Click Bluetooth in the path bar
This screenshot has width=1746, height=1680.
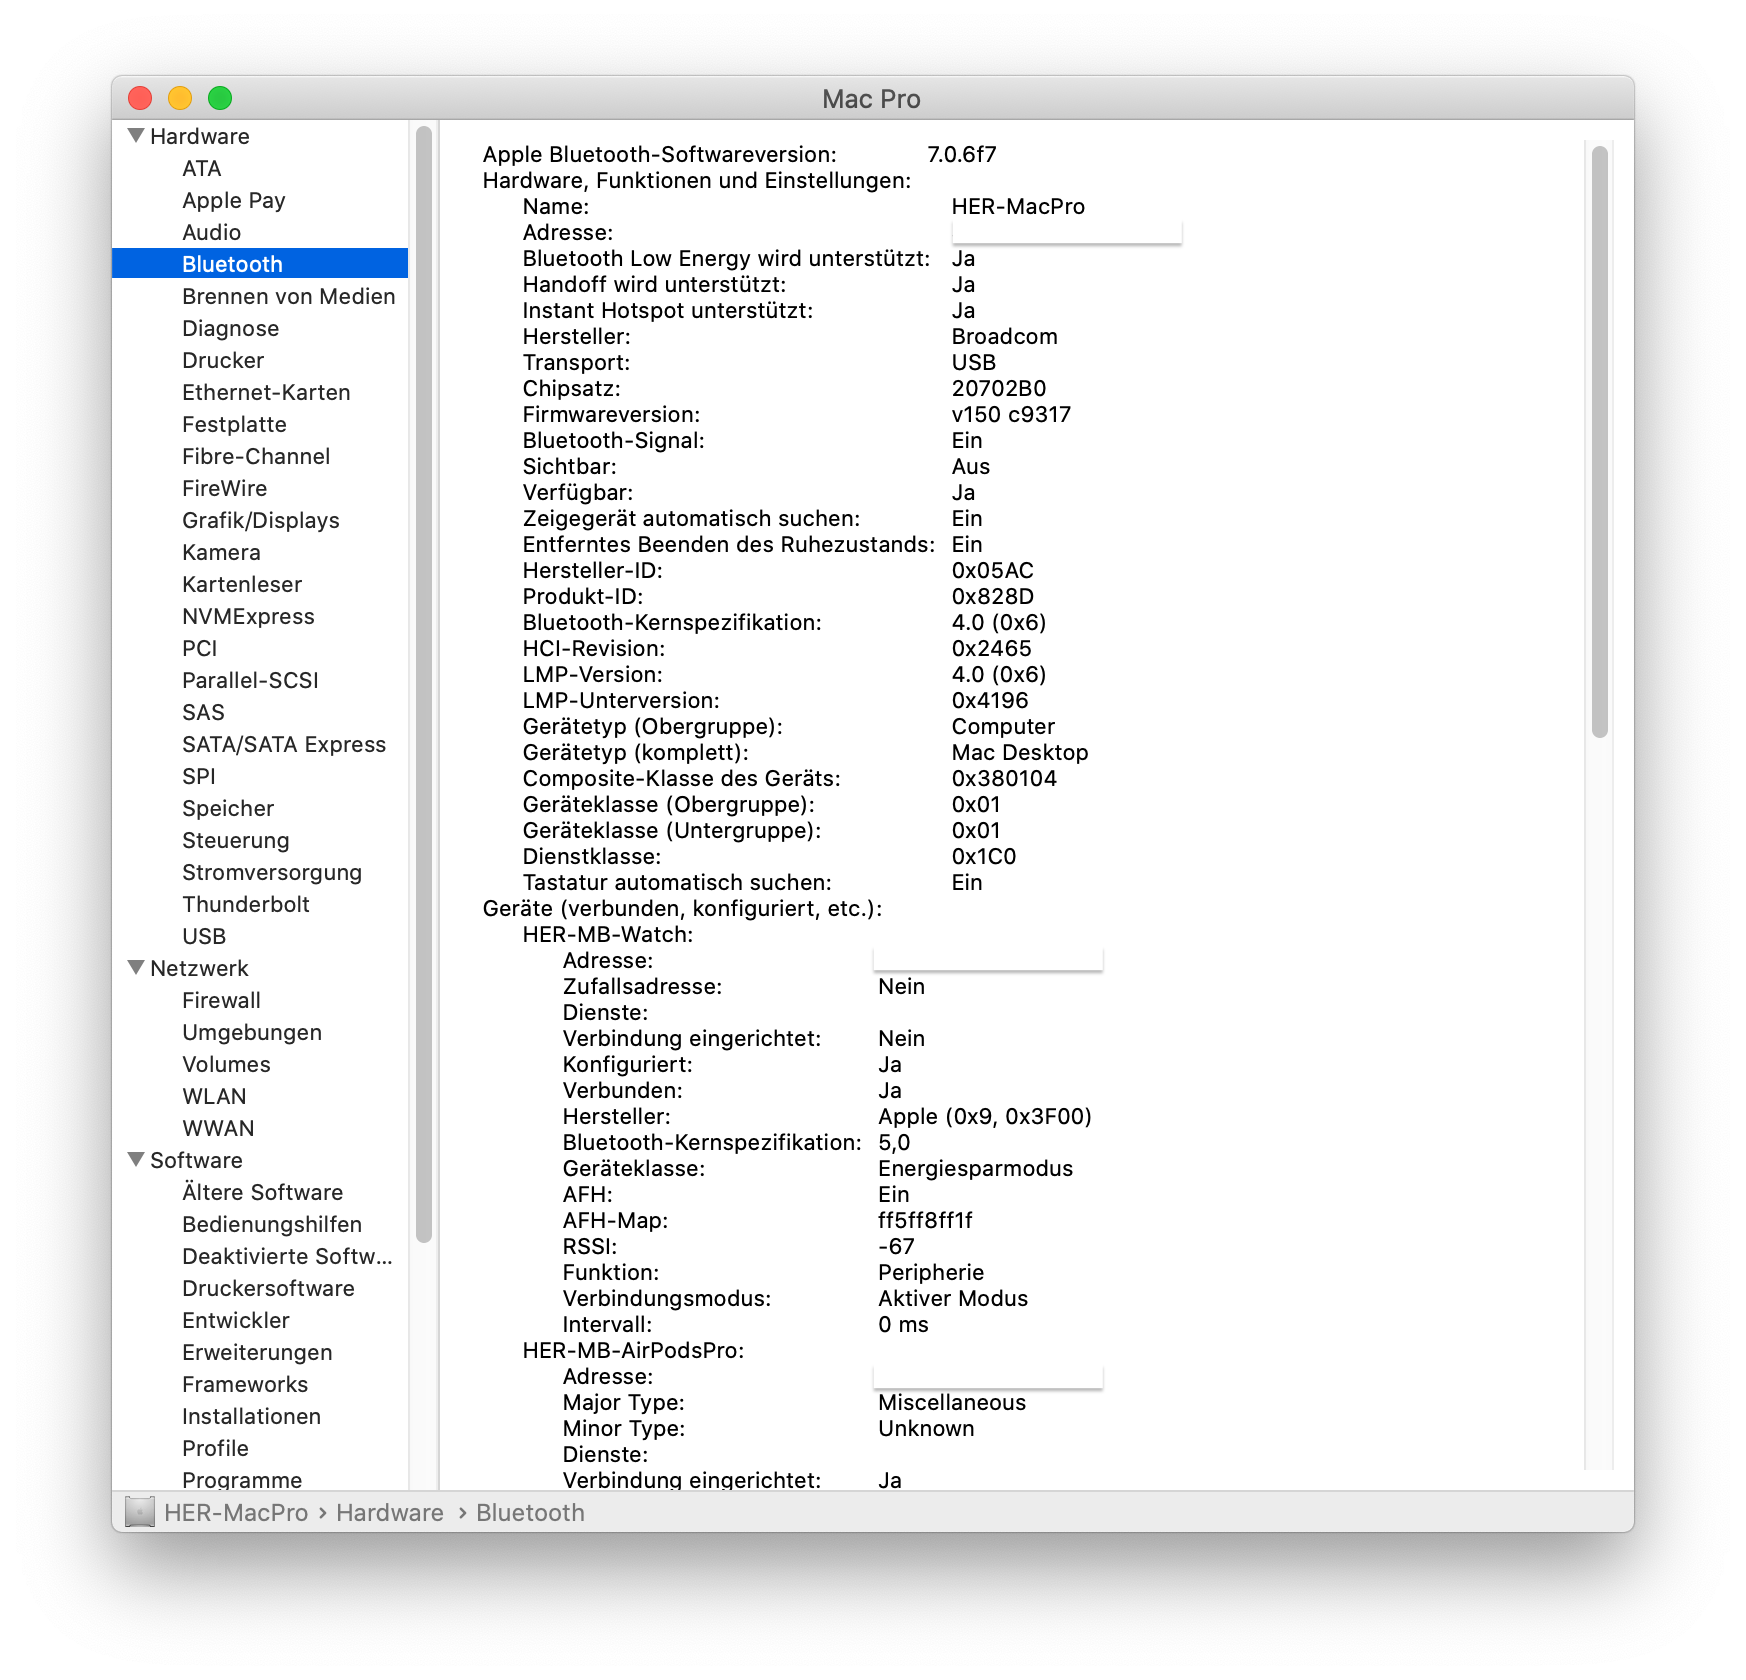[x=530, y=1512]
